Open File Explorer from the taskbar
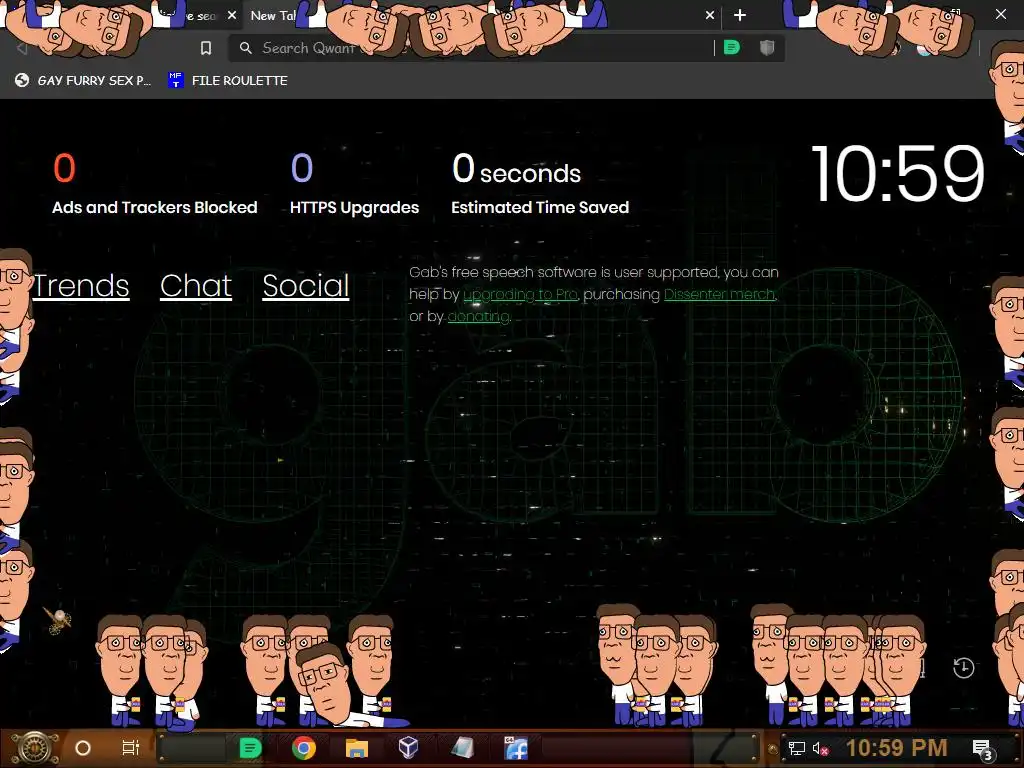The width and height of the screenshot is (1024, 768). point(357,748)
